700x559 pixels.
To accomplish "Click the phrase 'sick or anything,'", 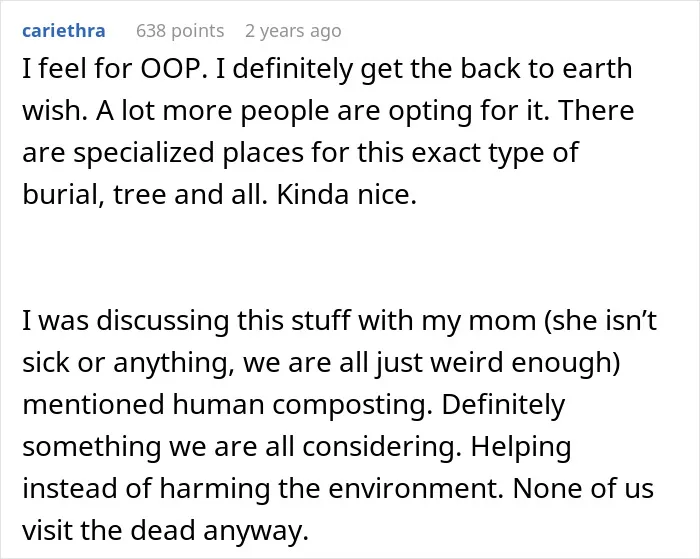I will click(129, 363).
